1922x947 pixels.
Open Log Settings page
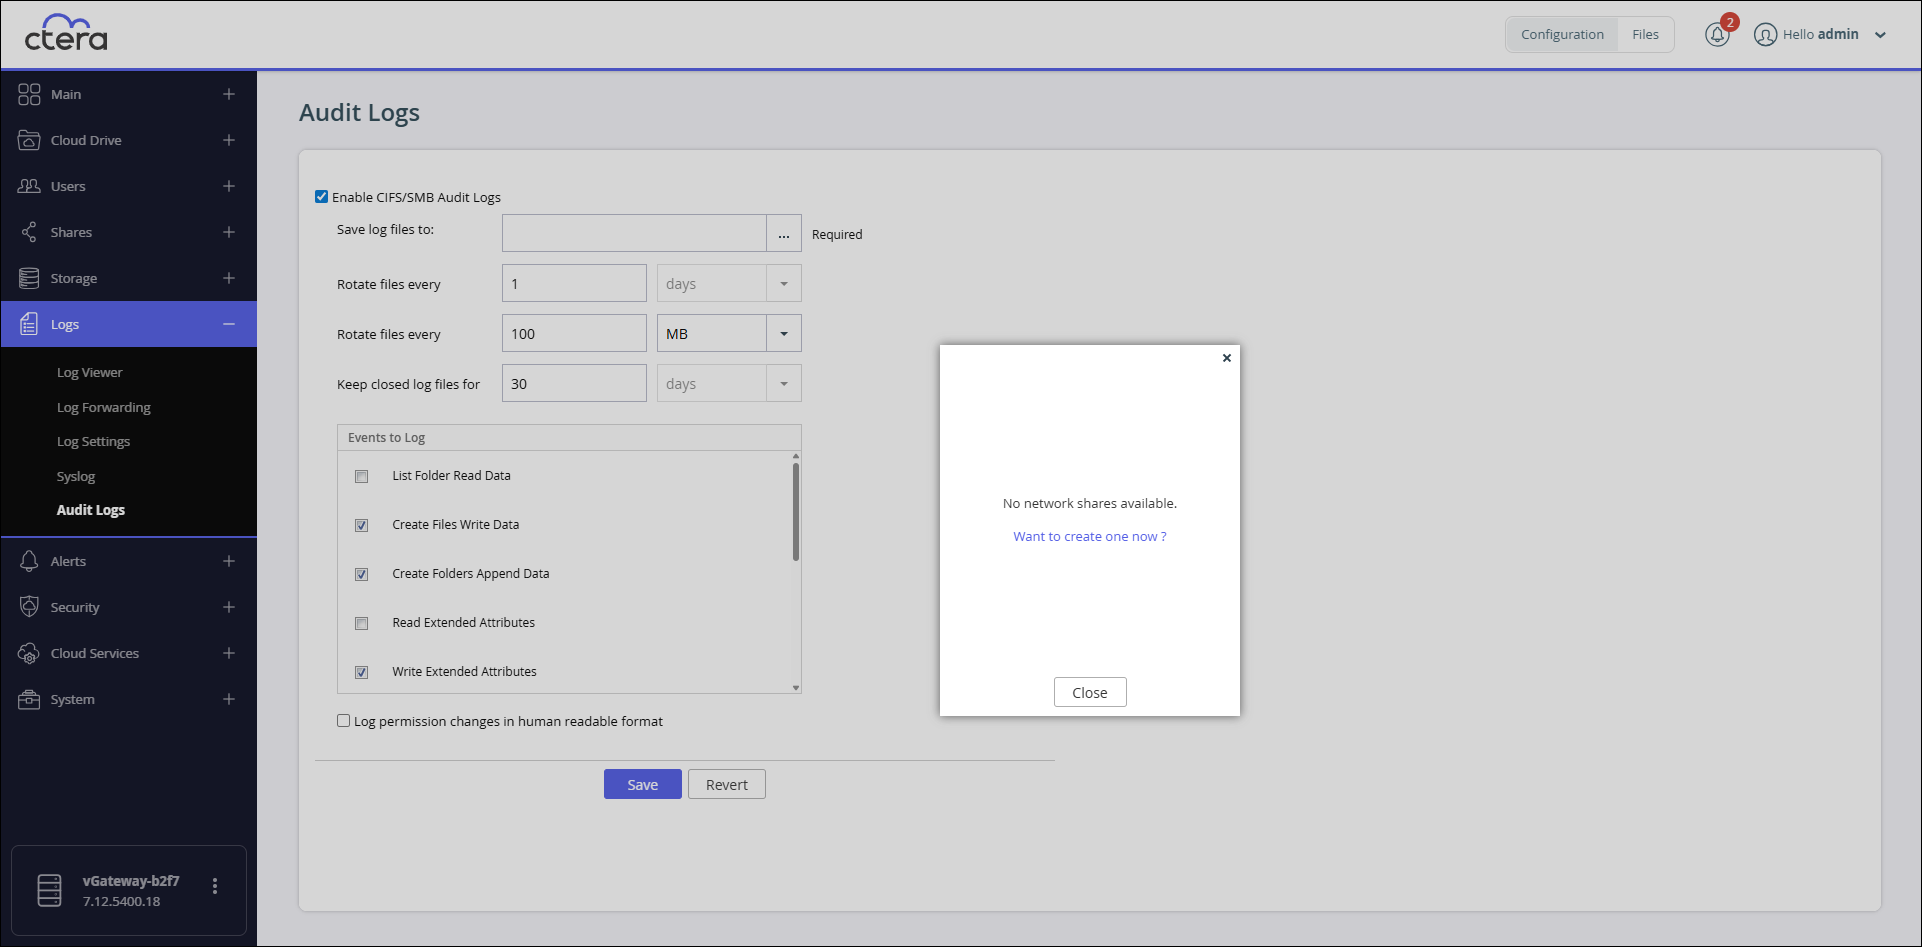[x=93, y=441]
